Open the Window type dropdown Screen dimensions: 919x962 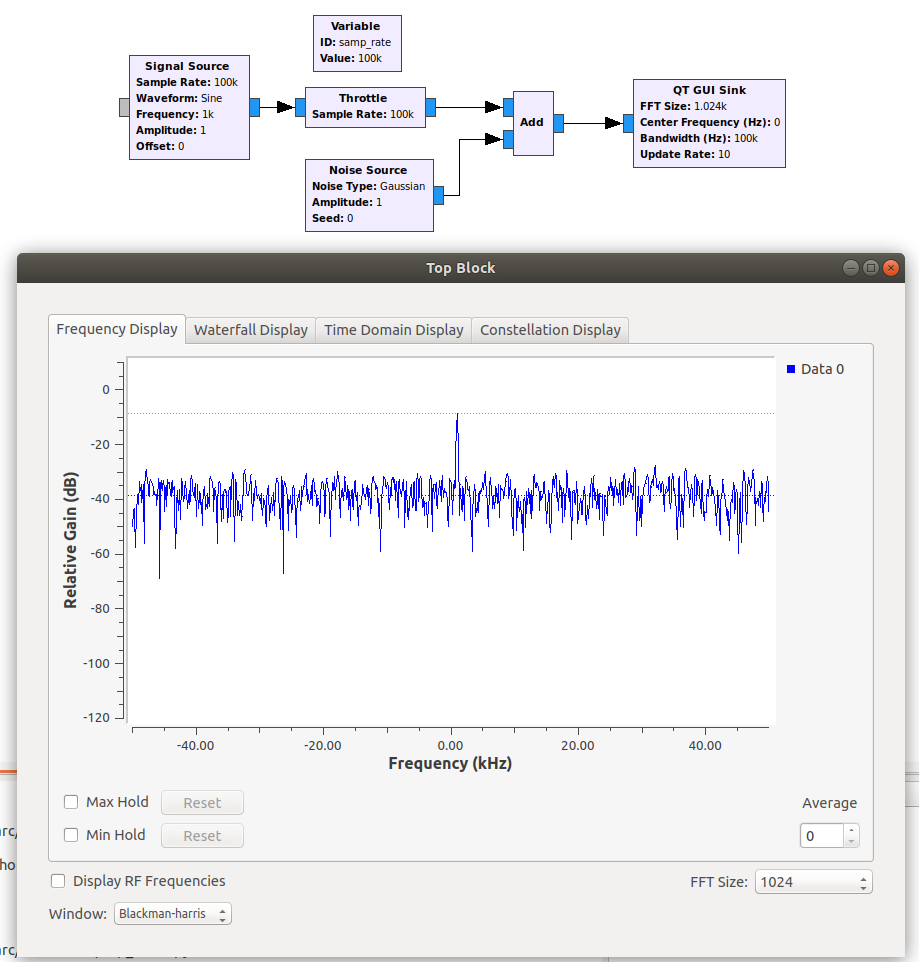click(x=172, y=914)
